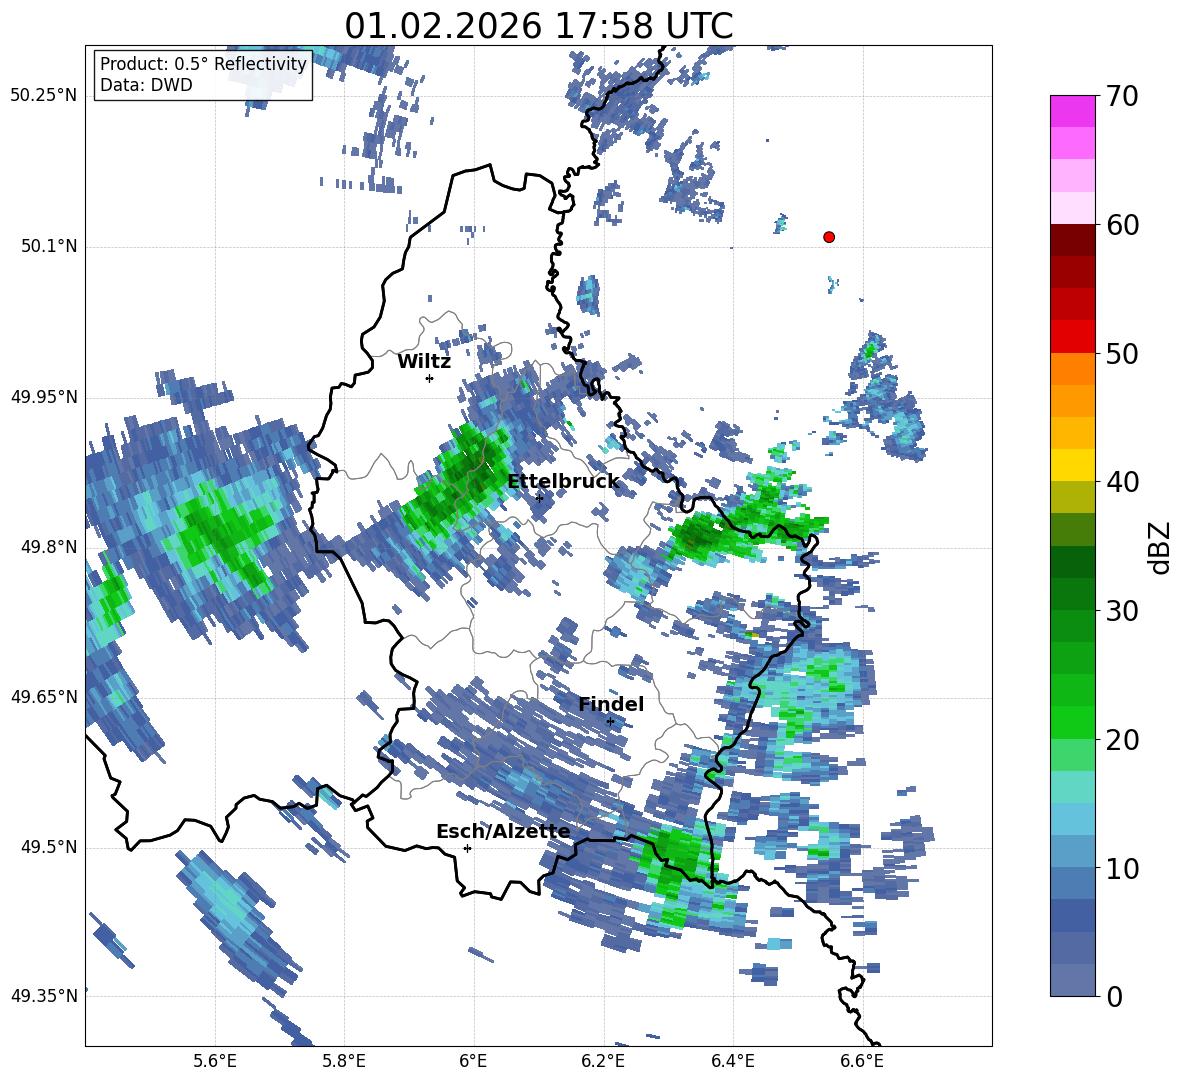Click the title 01.02.2026 17:58 UTC
This screenshot has height=1081, width=1184.
click(x=538, y=26)
